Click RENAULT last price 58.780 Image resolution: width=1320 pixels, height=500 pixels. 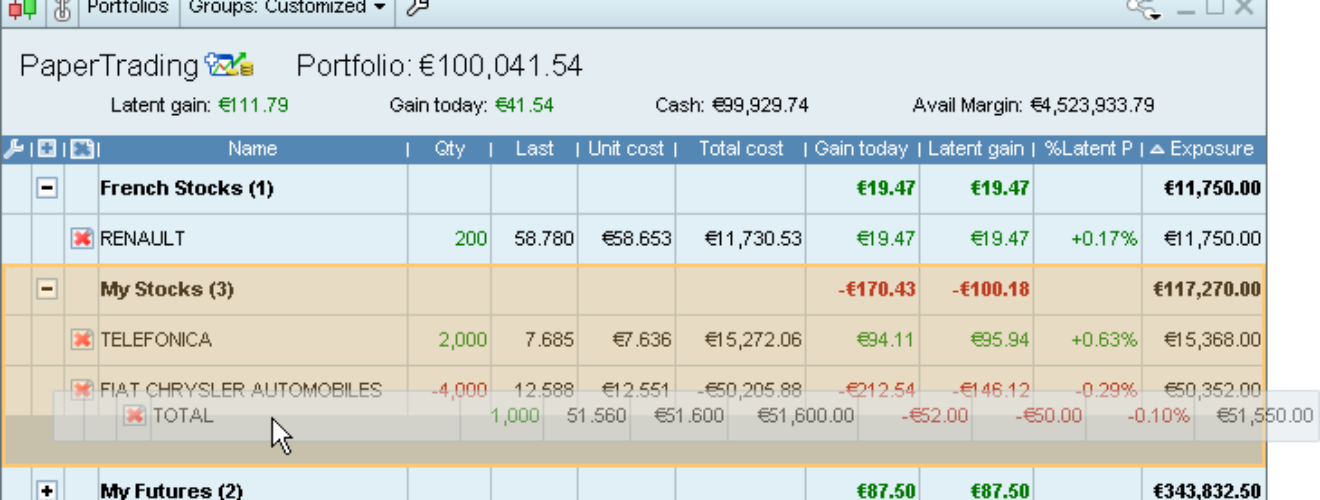[x=544, y=239]
